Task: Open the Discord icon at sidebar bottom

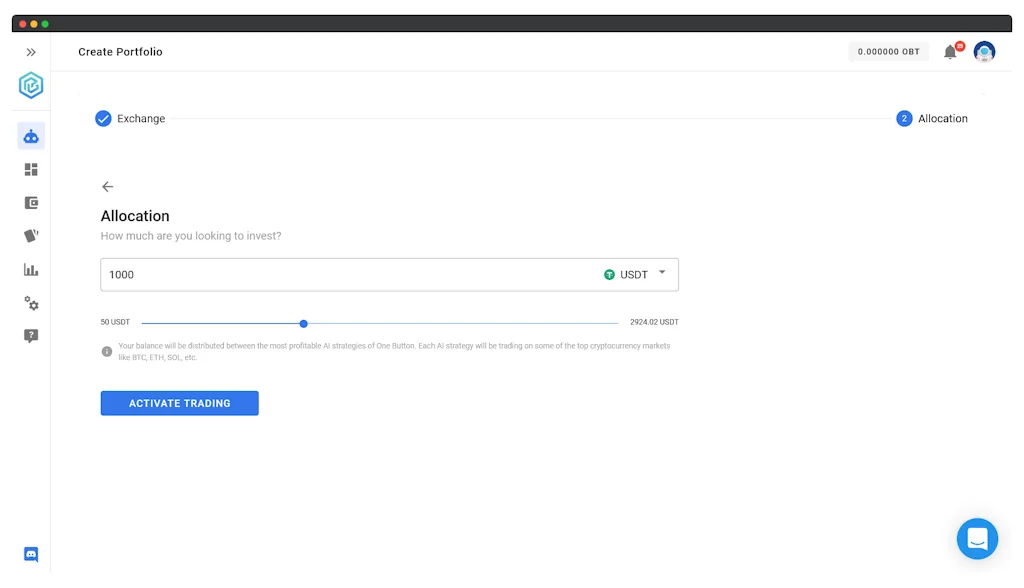Action: point(31,554)
